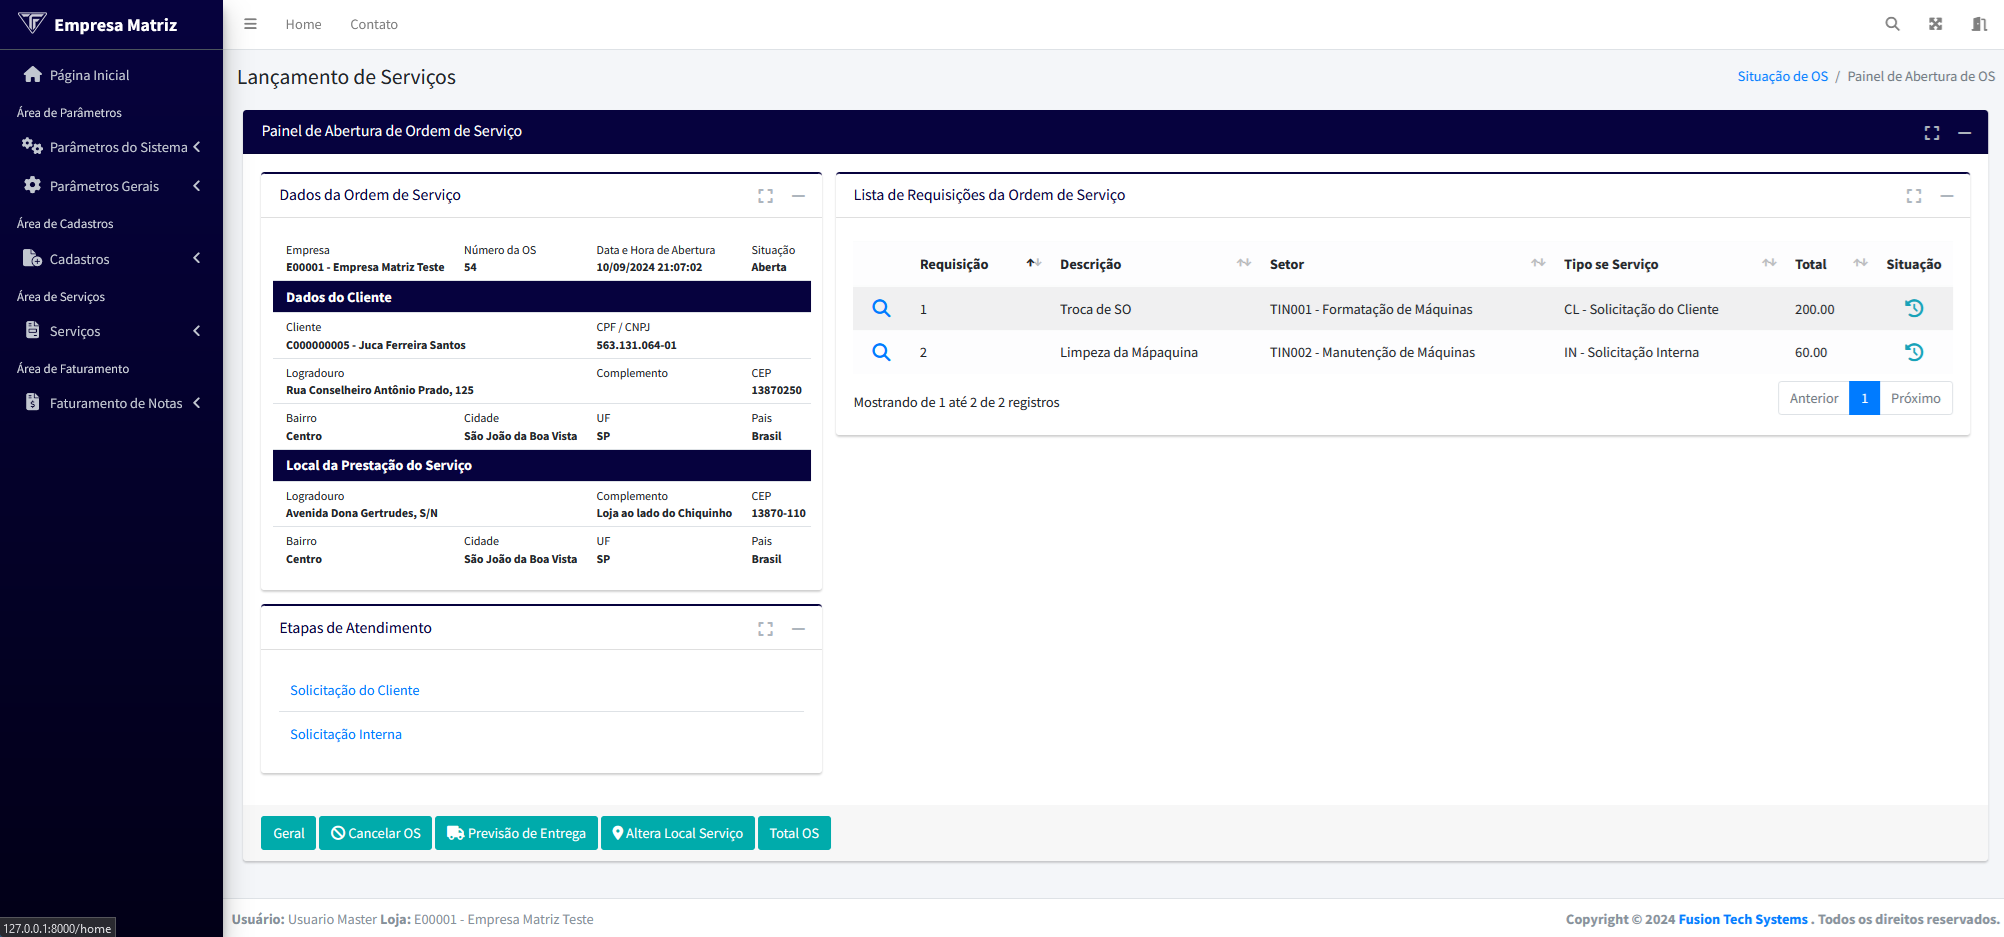The height and width of the screenshot is (937, 2004).
Task: Click the 60.00 total value
Action: click(1811, 352)
